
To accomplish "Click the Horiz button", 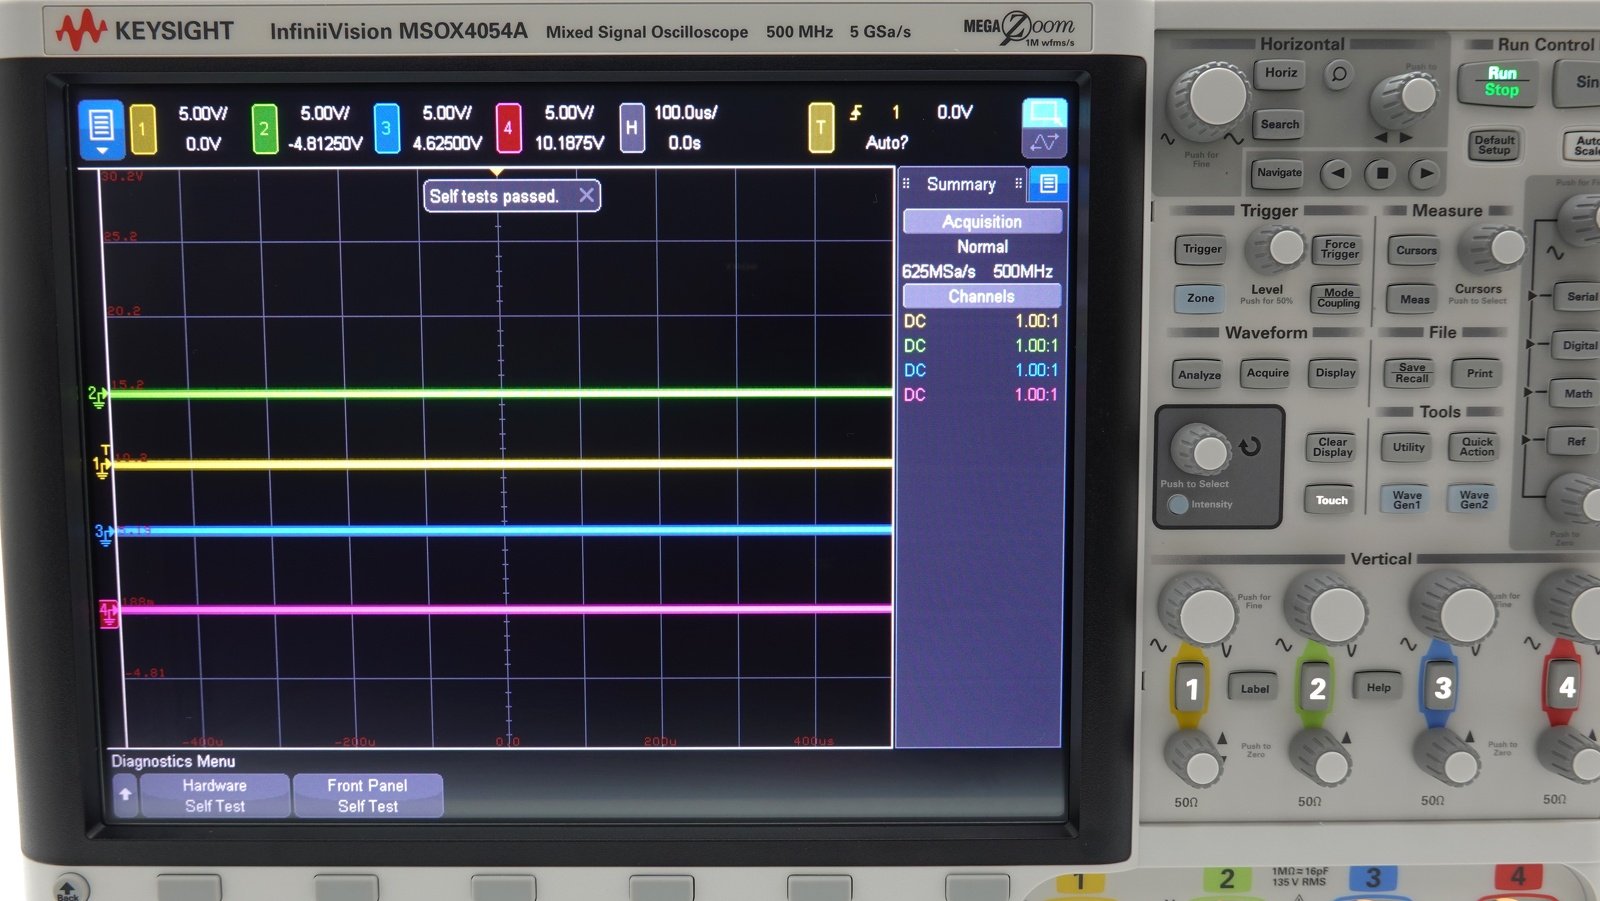I will (x=1281, y=73).
